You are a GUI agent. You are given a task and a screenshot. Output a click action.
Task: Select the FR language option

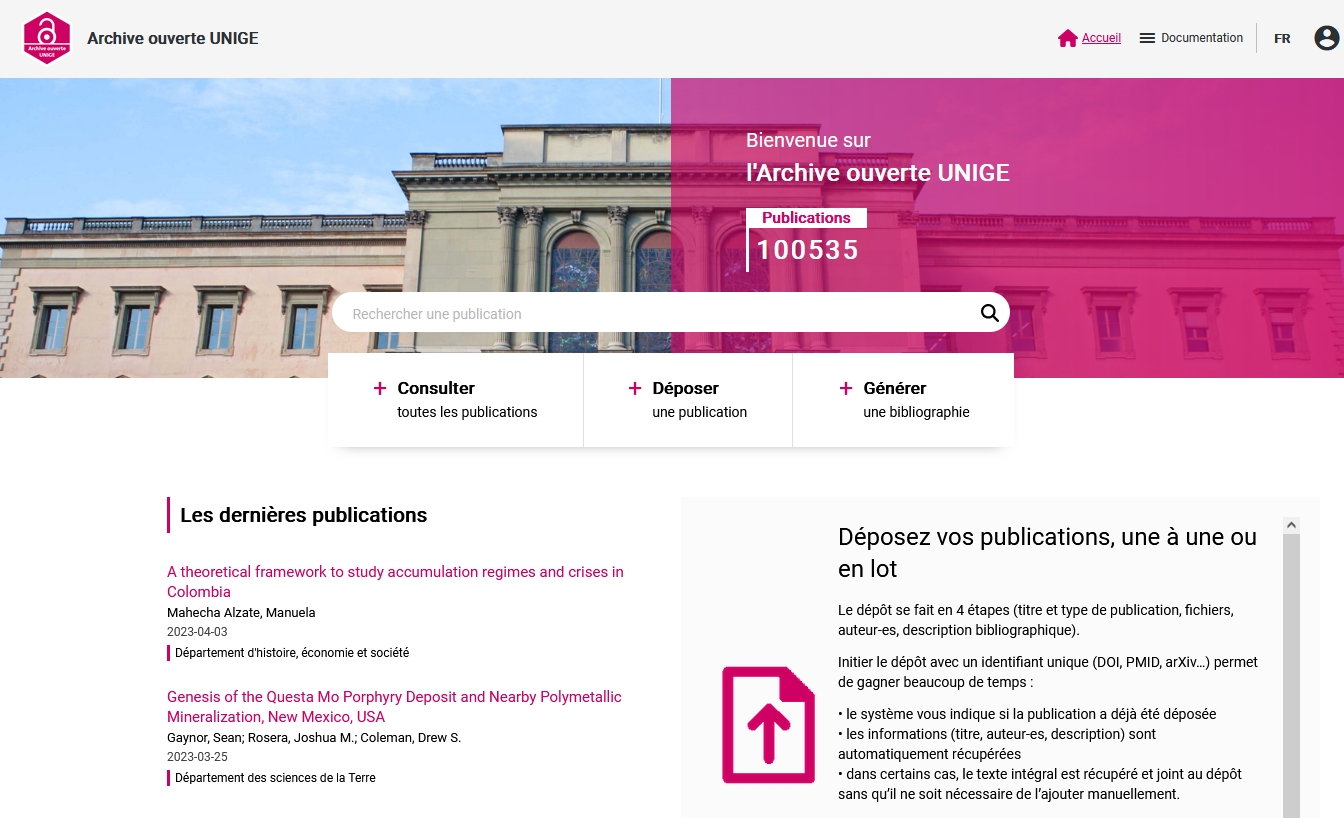point(1282,38)
